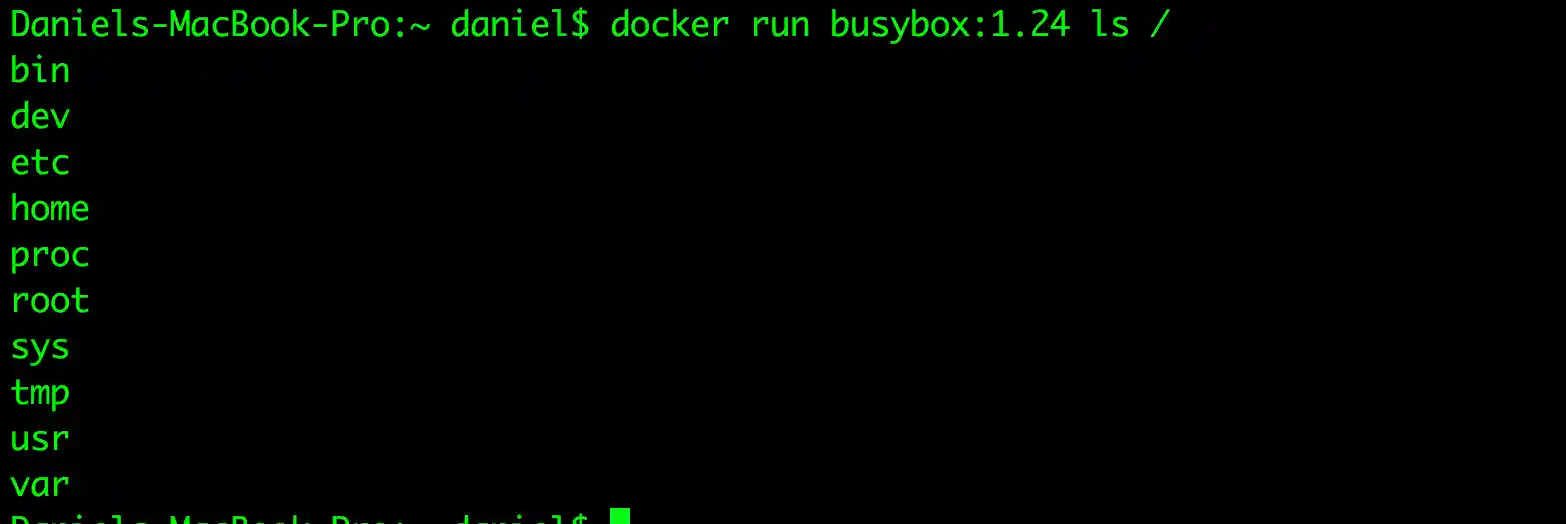Click the 'proc' output entry
Screen dimensions: 1566x524
pyautogui.click(x=50, y=256)
